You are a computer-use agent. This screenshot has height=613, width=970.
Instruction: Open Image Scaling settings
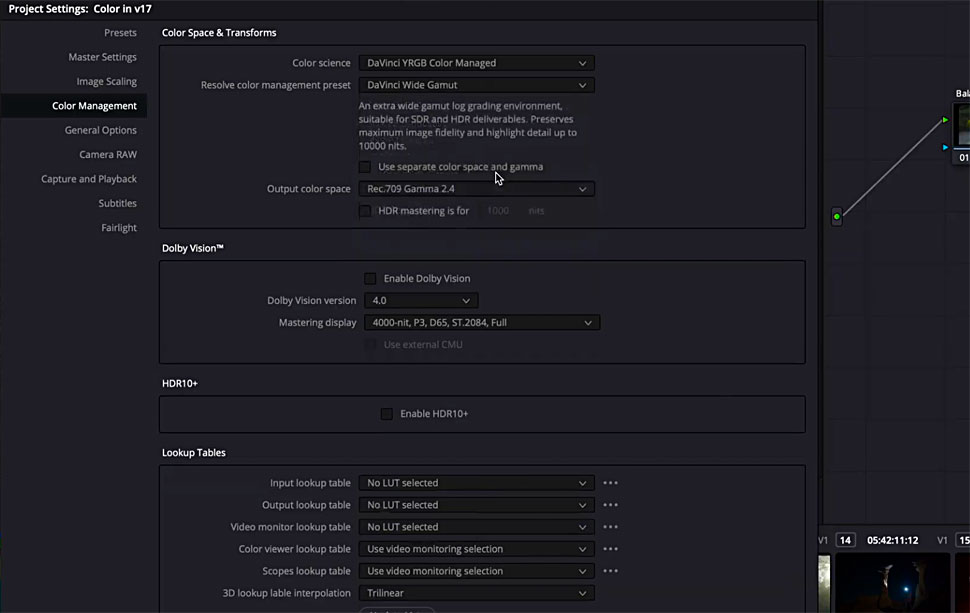[x=106, y=82]
